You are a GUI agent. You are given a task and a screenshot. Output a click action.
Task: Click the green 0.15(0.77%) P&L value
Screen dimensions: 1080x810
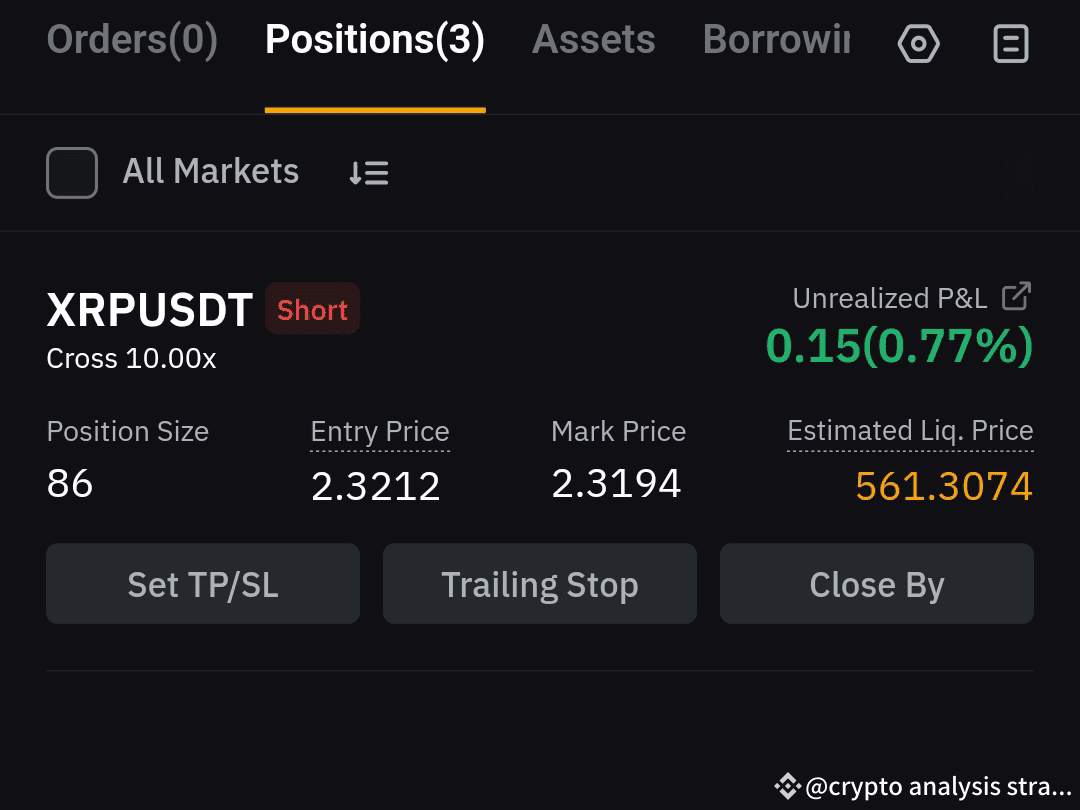pos(899,345)
